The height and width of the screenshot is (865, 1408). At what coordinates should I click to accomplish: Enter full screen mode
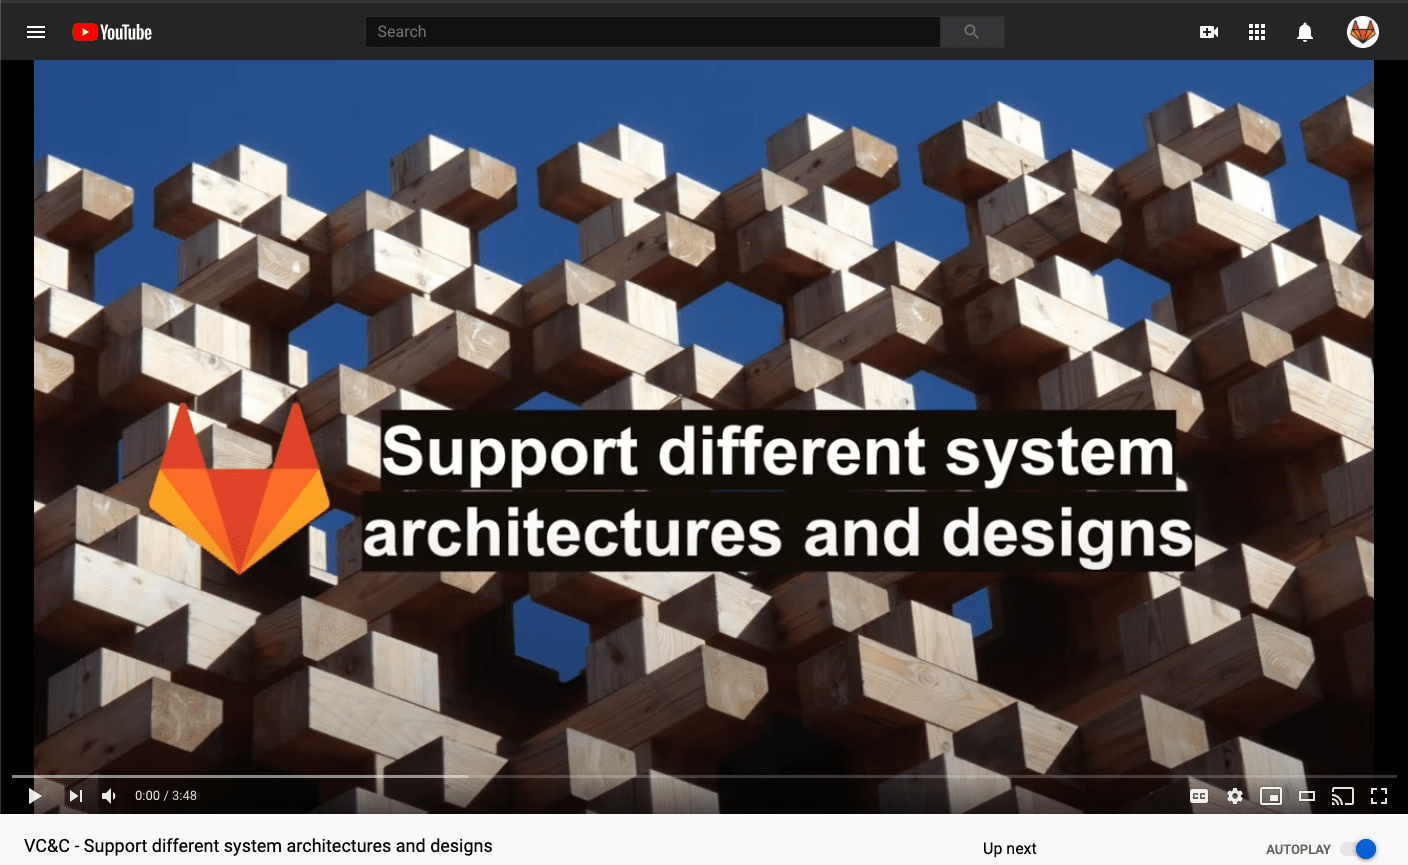click(x=1379, y=796)
